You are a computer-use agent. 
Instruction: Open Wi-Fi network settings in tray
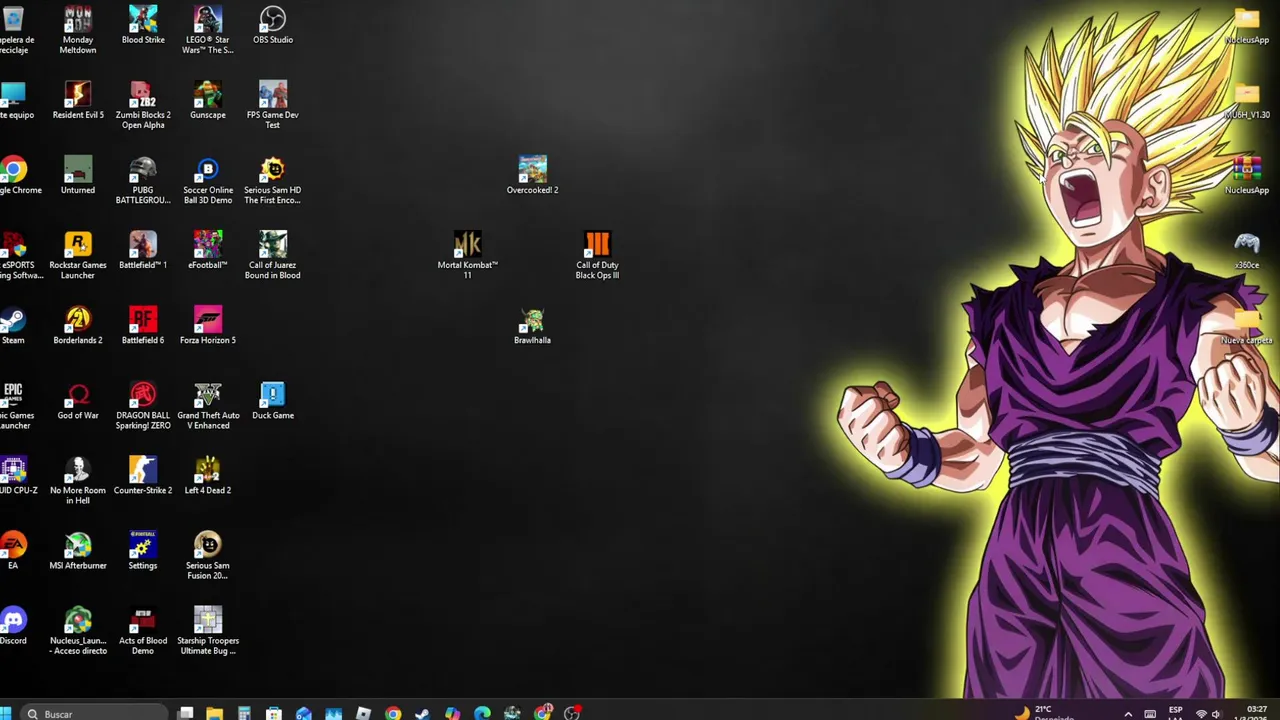click(x=1201, y=714)
